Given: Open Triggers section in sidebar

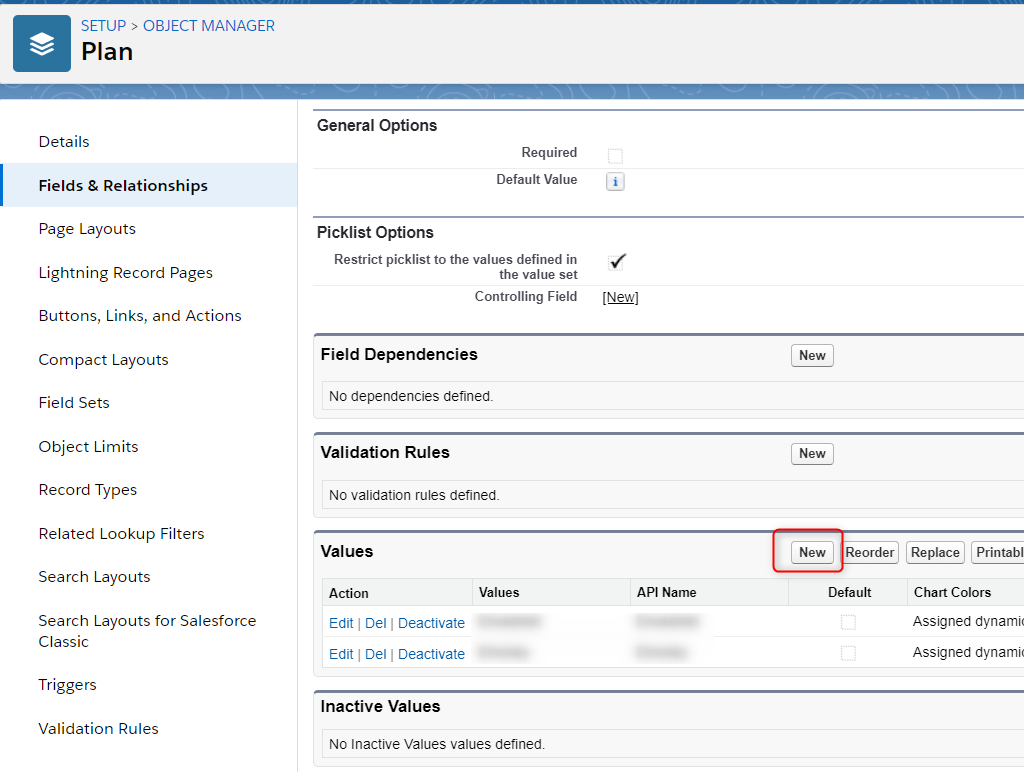Looking at the screenshot, I should pyautogui.click(x=68, y=685).
